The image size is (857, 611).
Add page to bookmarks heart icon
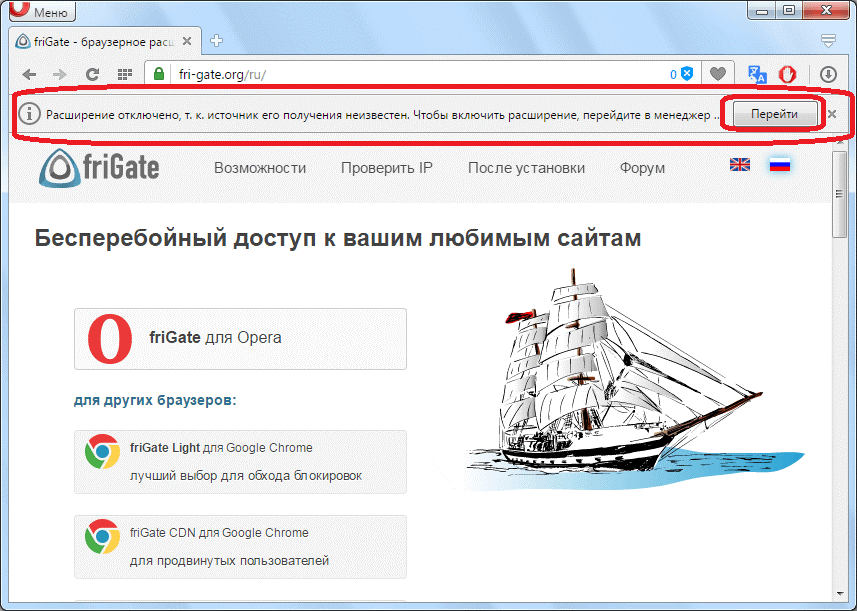pos(718,74)
